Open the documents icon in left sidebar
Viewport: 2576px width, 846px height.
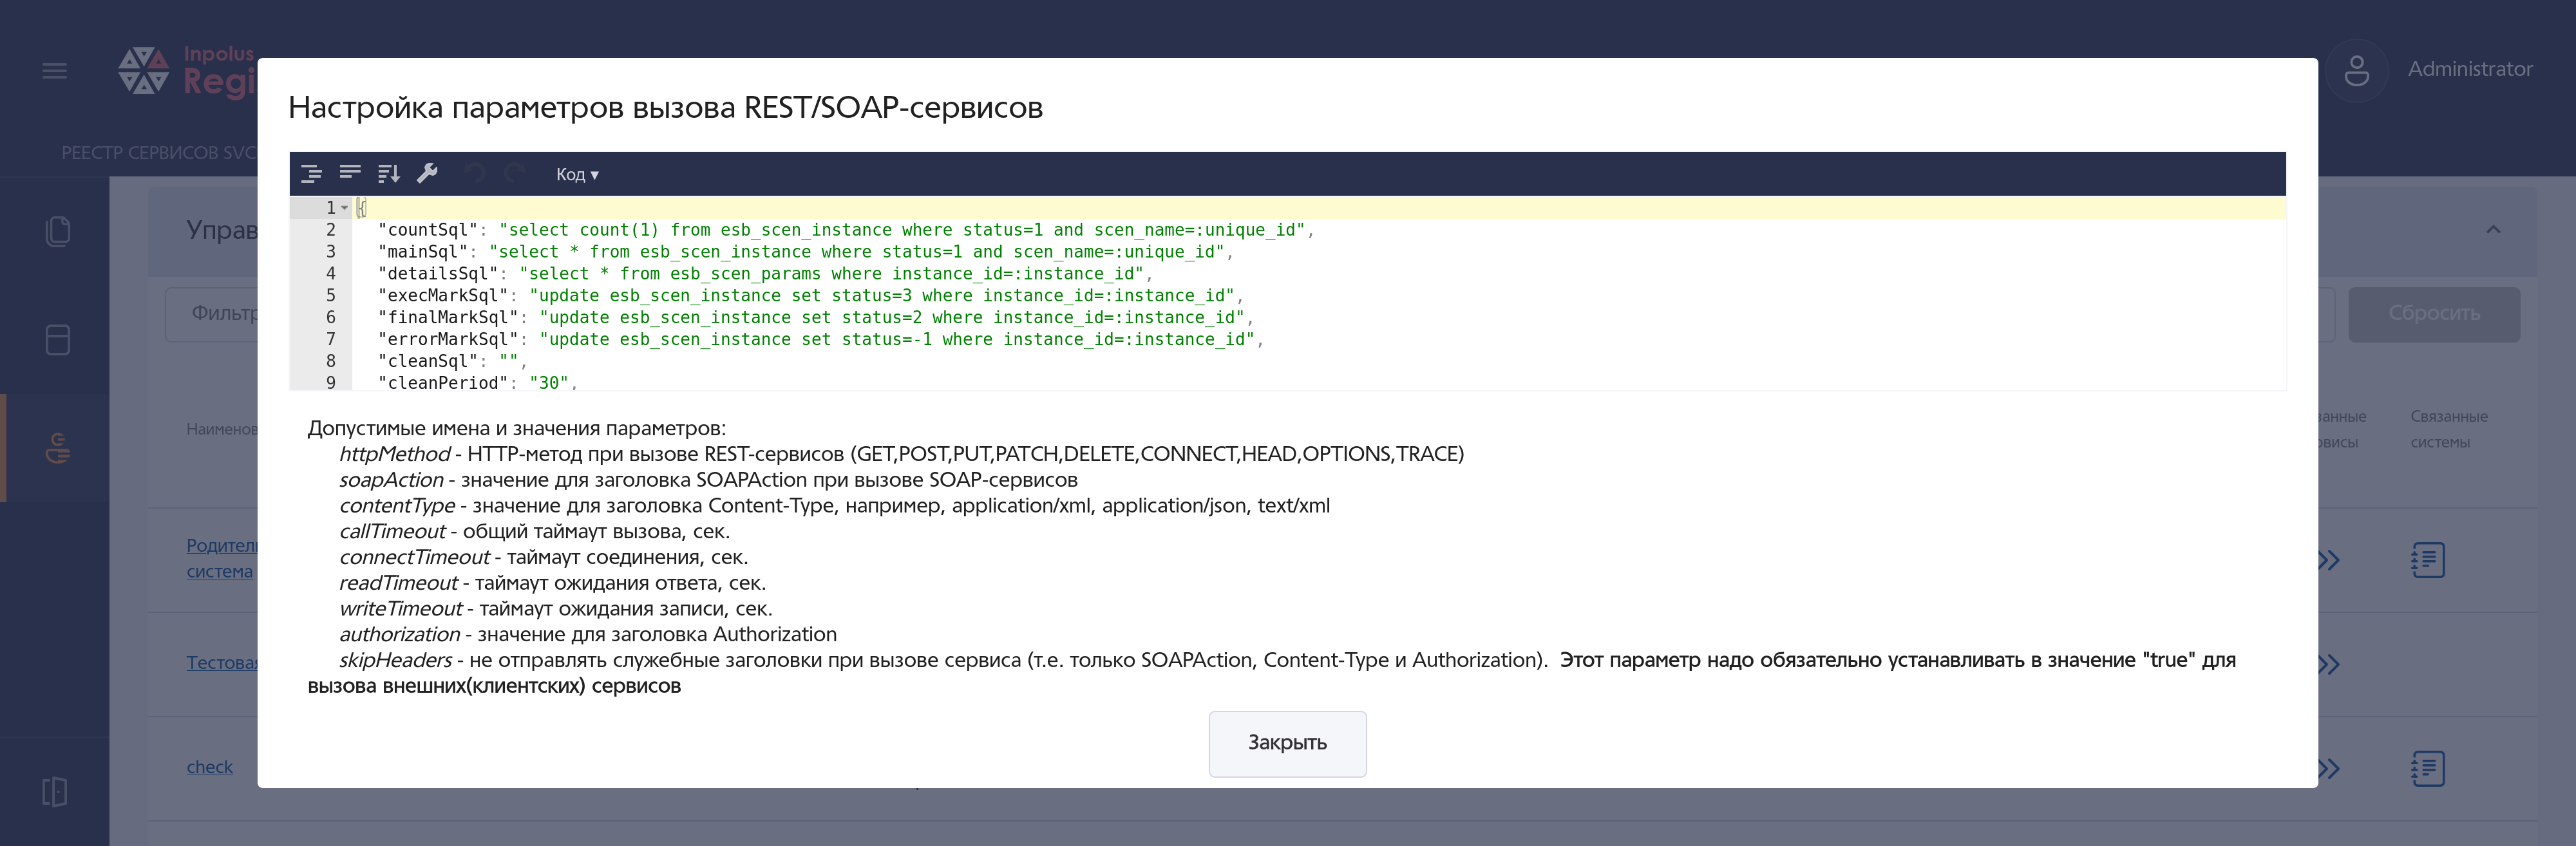coord(58,232)
